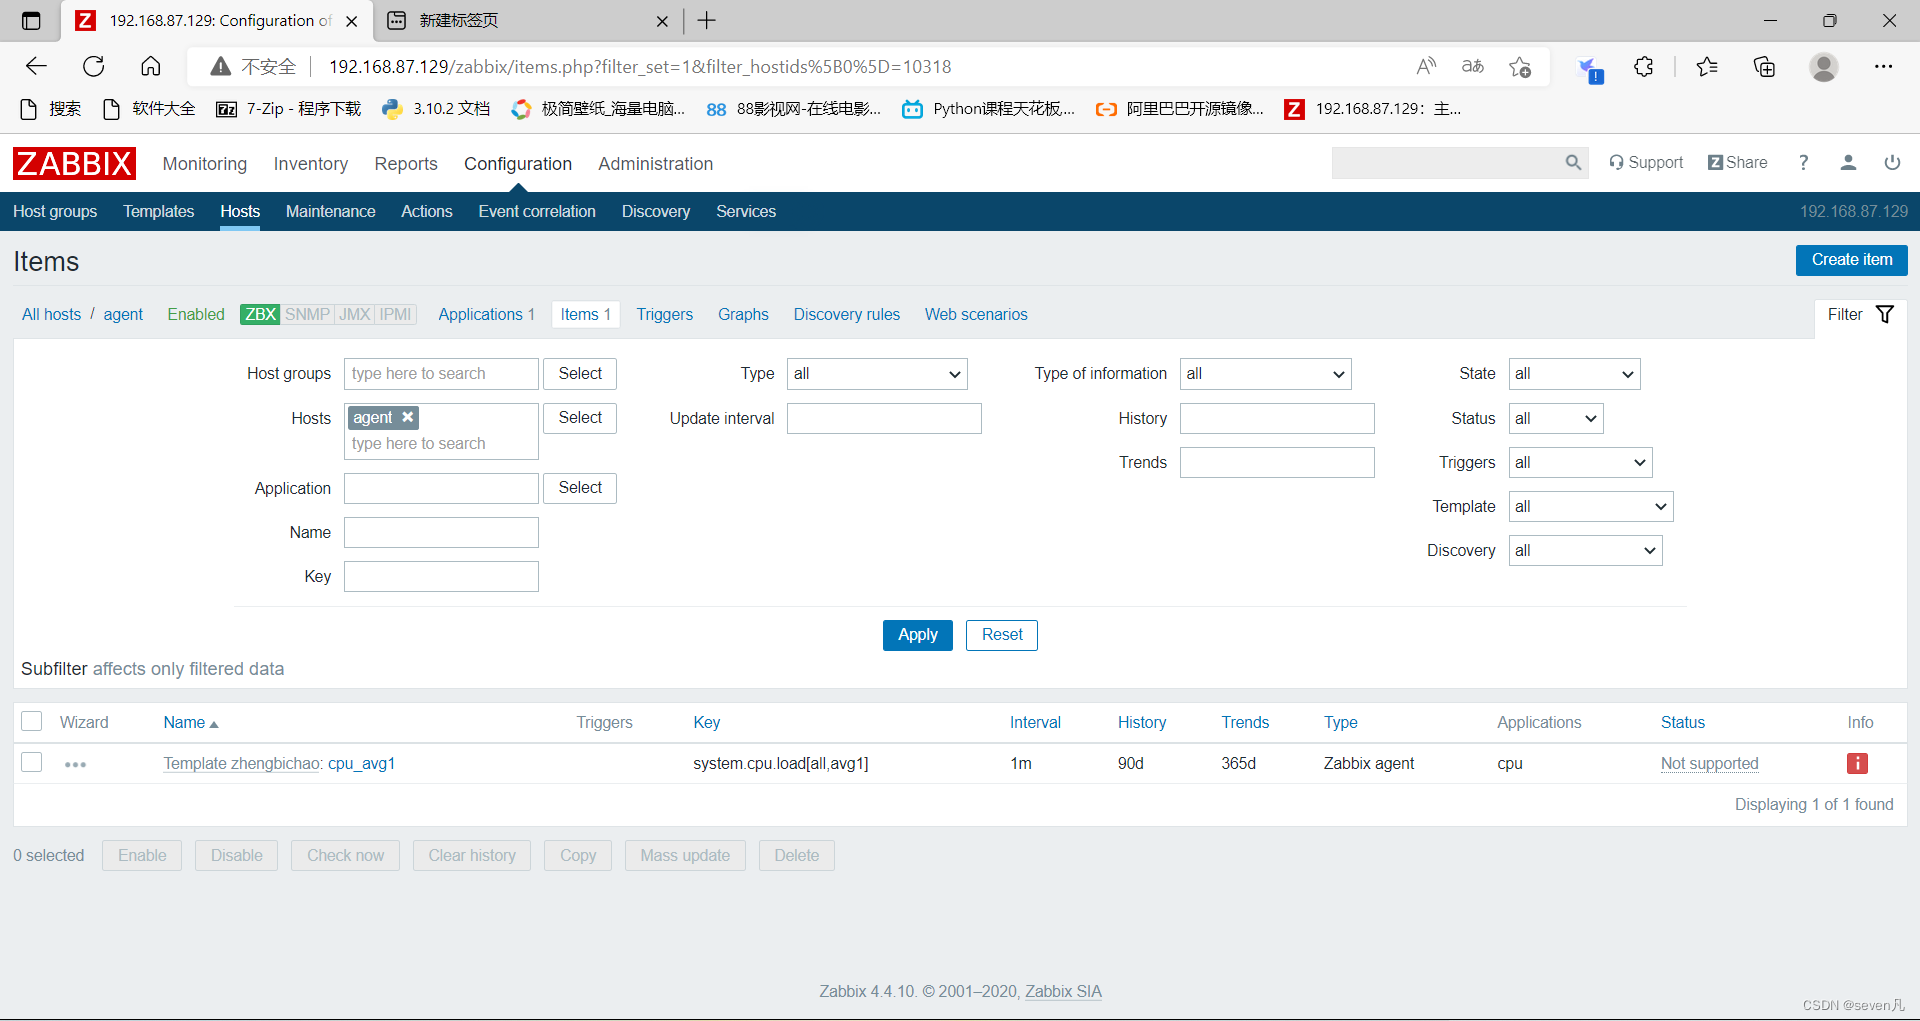The width and height of the screenshot is (1920, 1021).
Task: Open browser extensions puzzle icon
Action: coord(1643,67)
